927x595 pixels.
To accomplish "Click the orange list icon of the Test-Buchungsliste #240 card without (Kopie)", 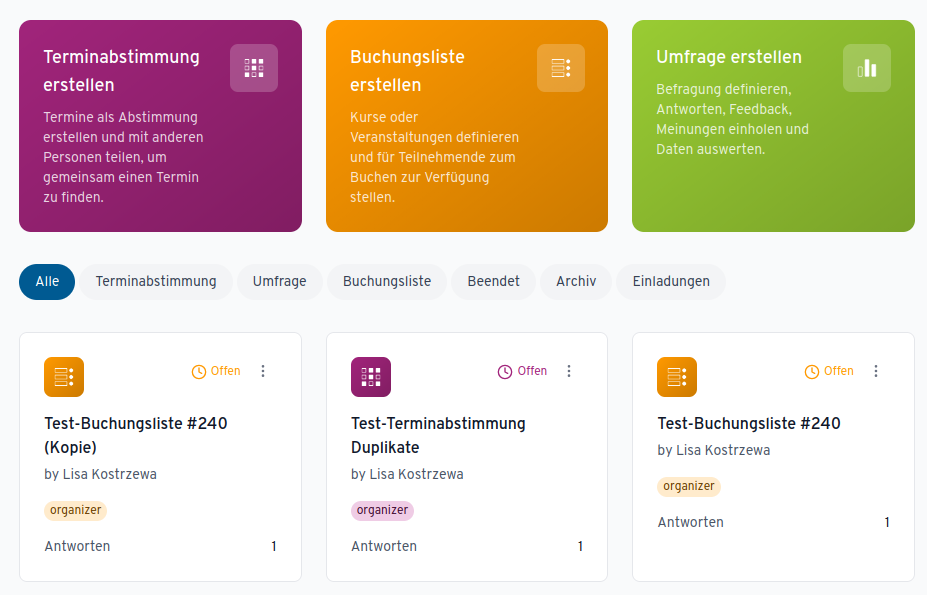I will tap(677, 377).
